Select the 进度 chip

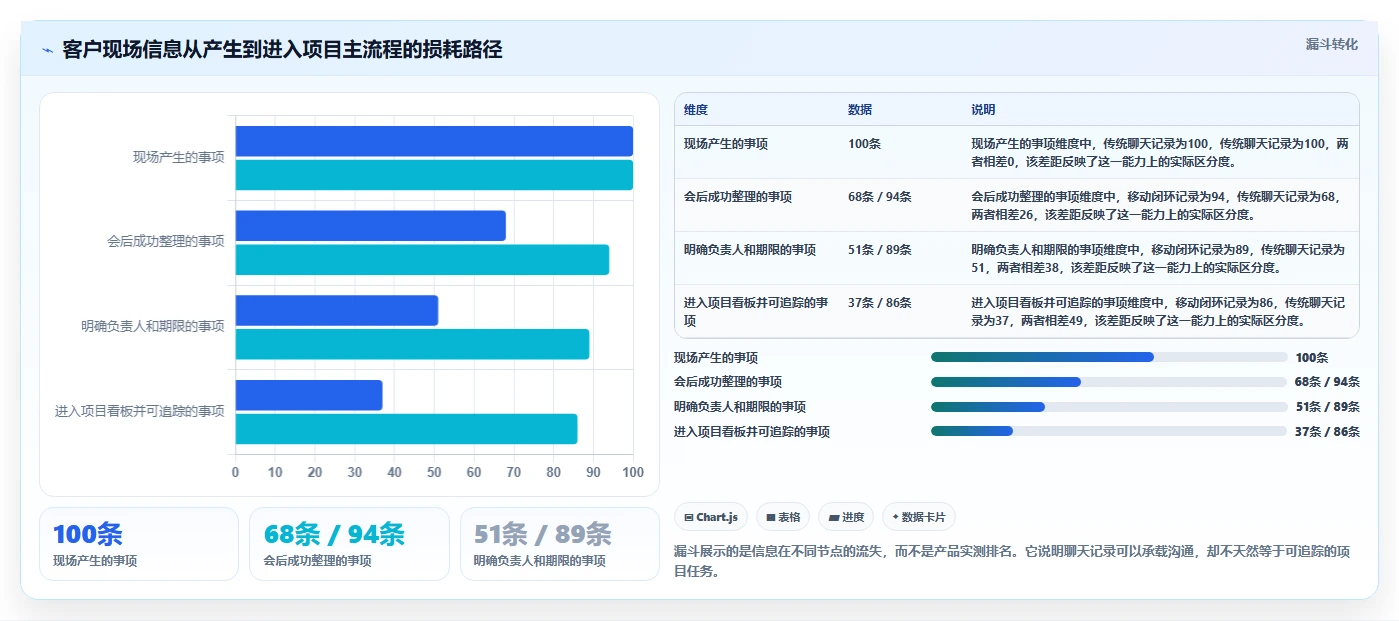846,517
